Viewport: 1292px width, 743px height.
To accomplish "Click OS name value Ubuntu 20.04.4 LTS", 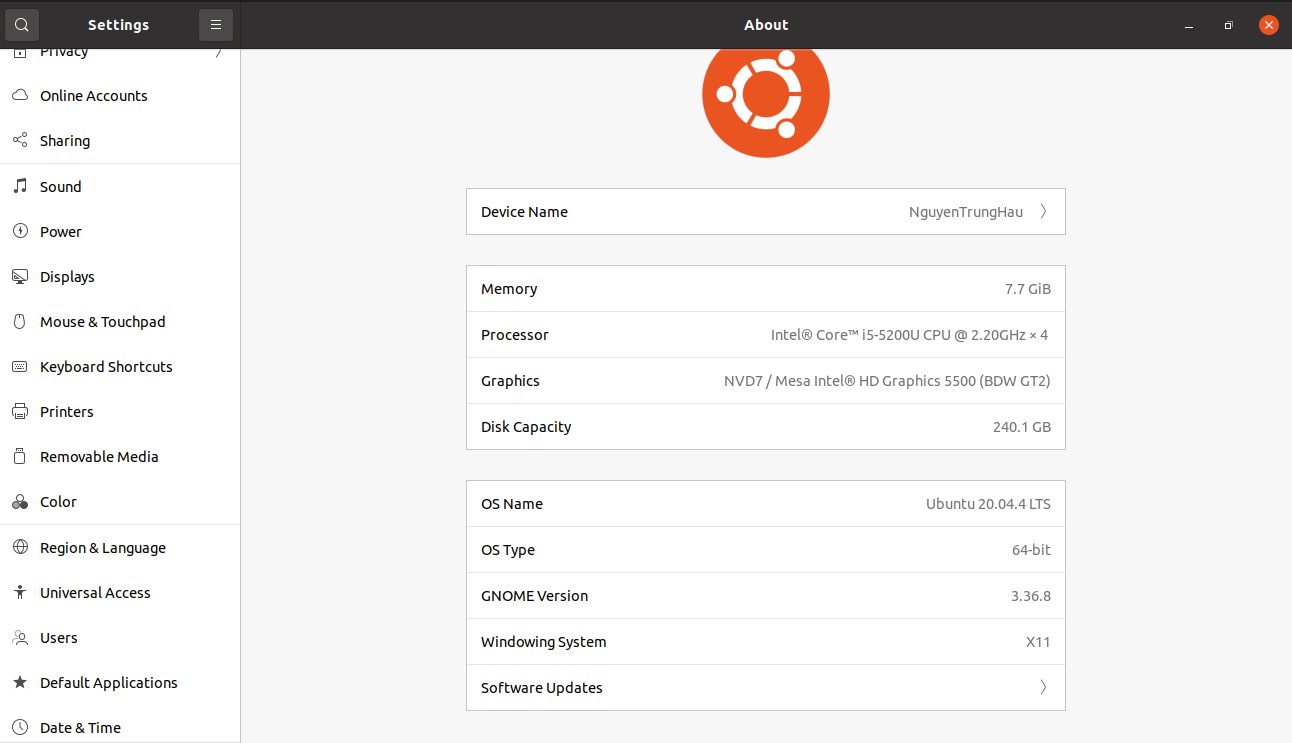I will pos(988,504).
